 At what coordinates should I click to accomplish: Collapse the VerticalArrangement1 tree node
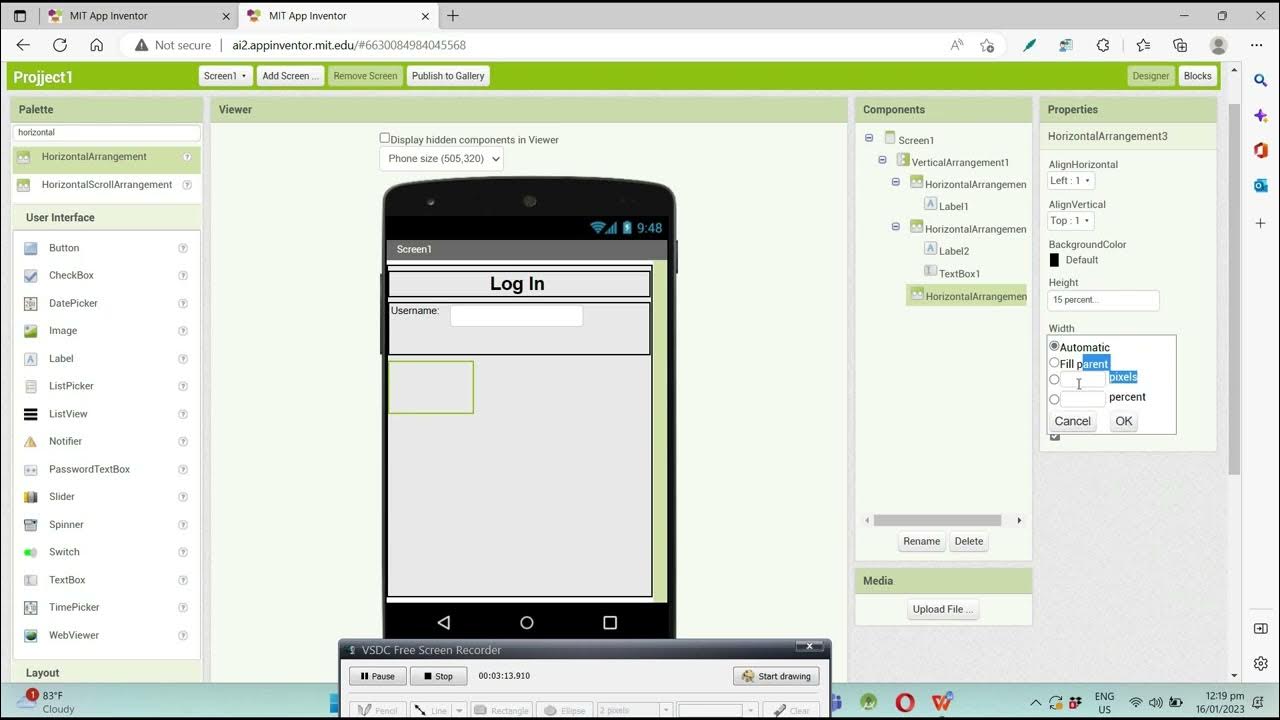883,160
